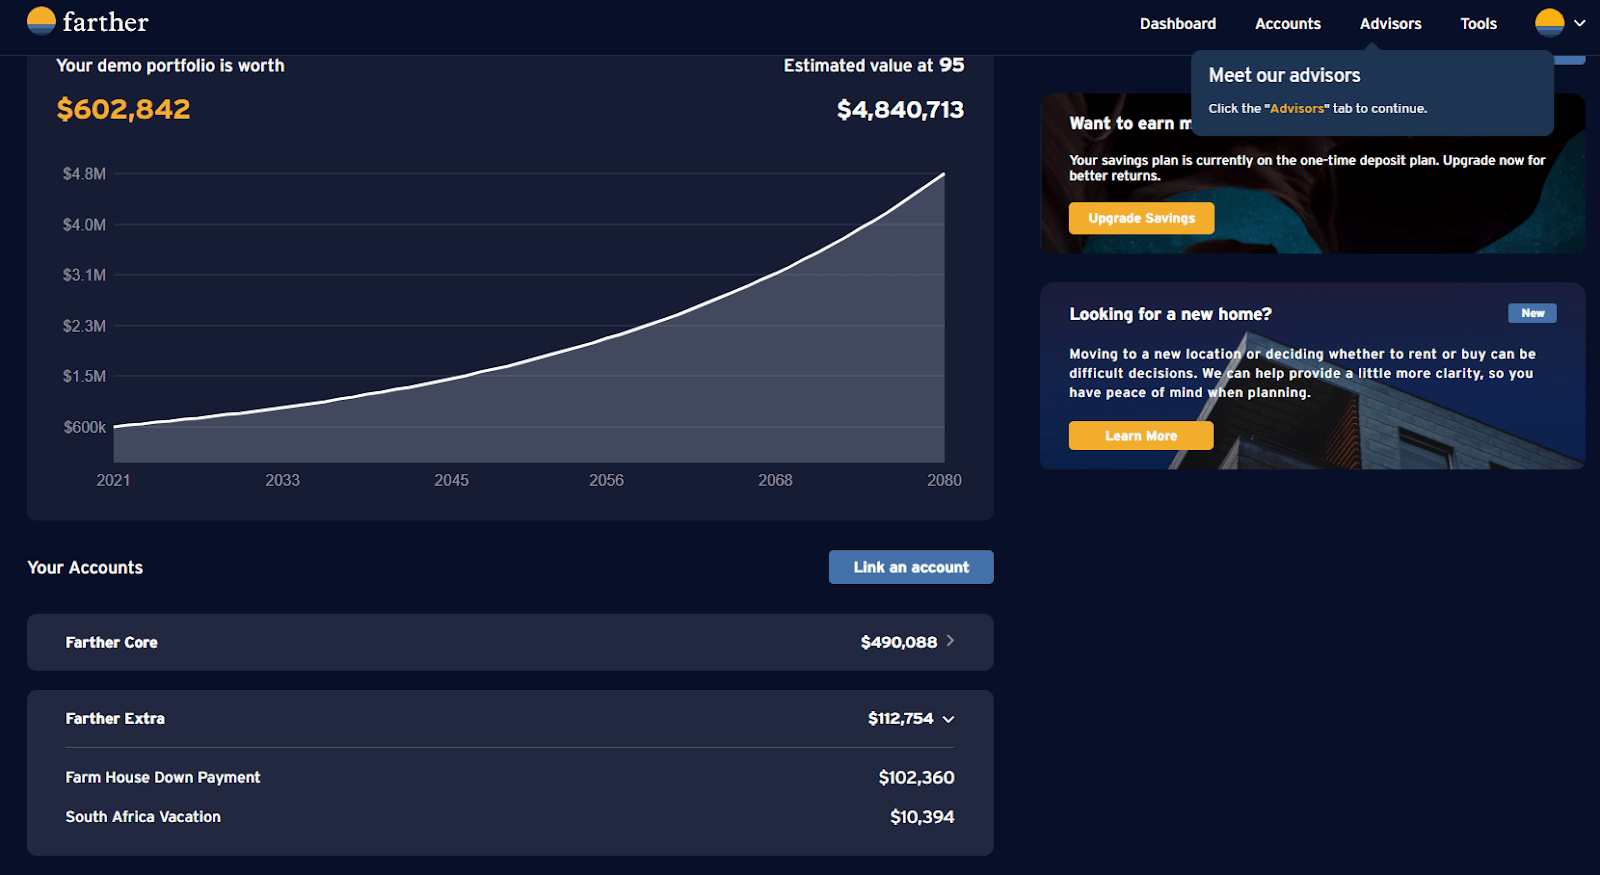Click the Upgrade Savings button
Viewport: 1600px width, 875px height.
click(x=1141, y=218)
